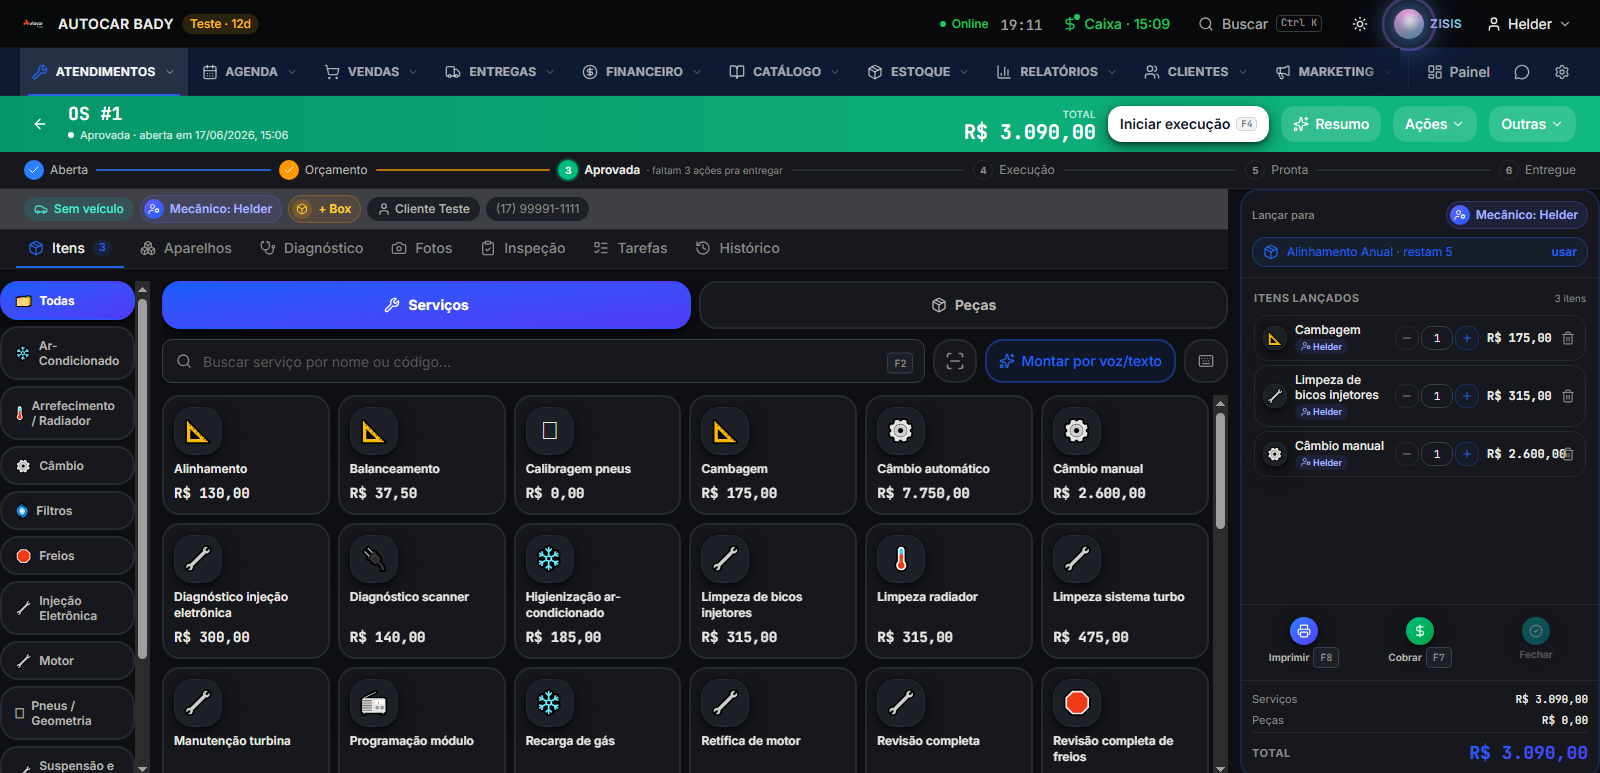1600x773 pixels.
Task: Open the Outras dropdown
Action: pos(1532,124)
